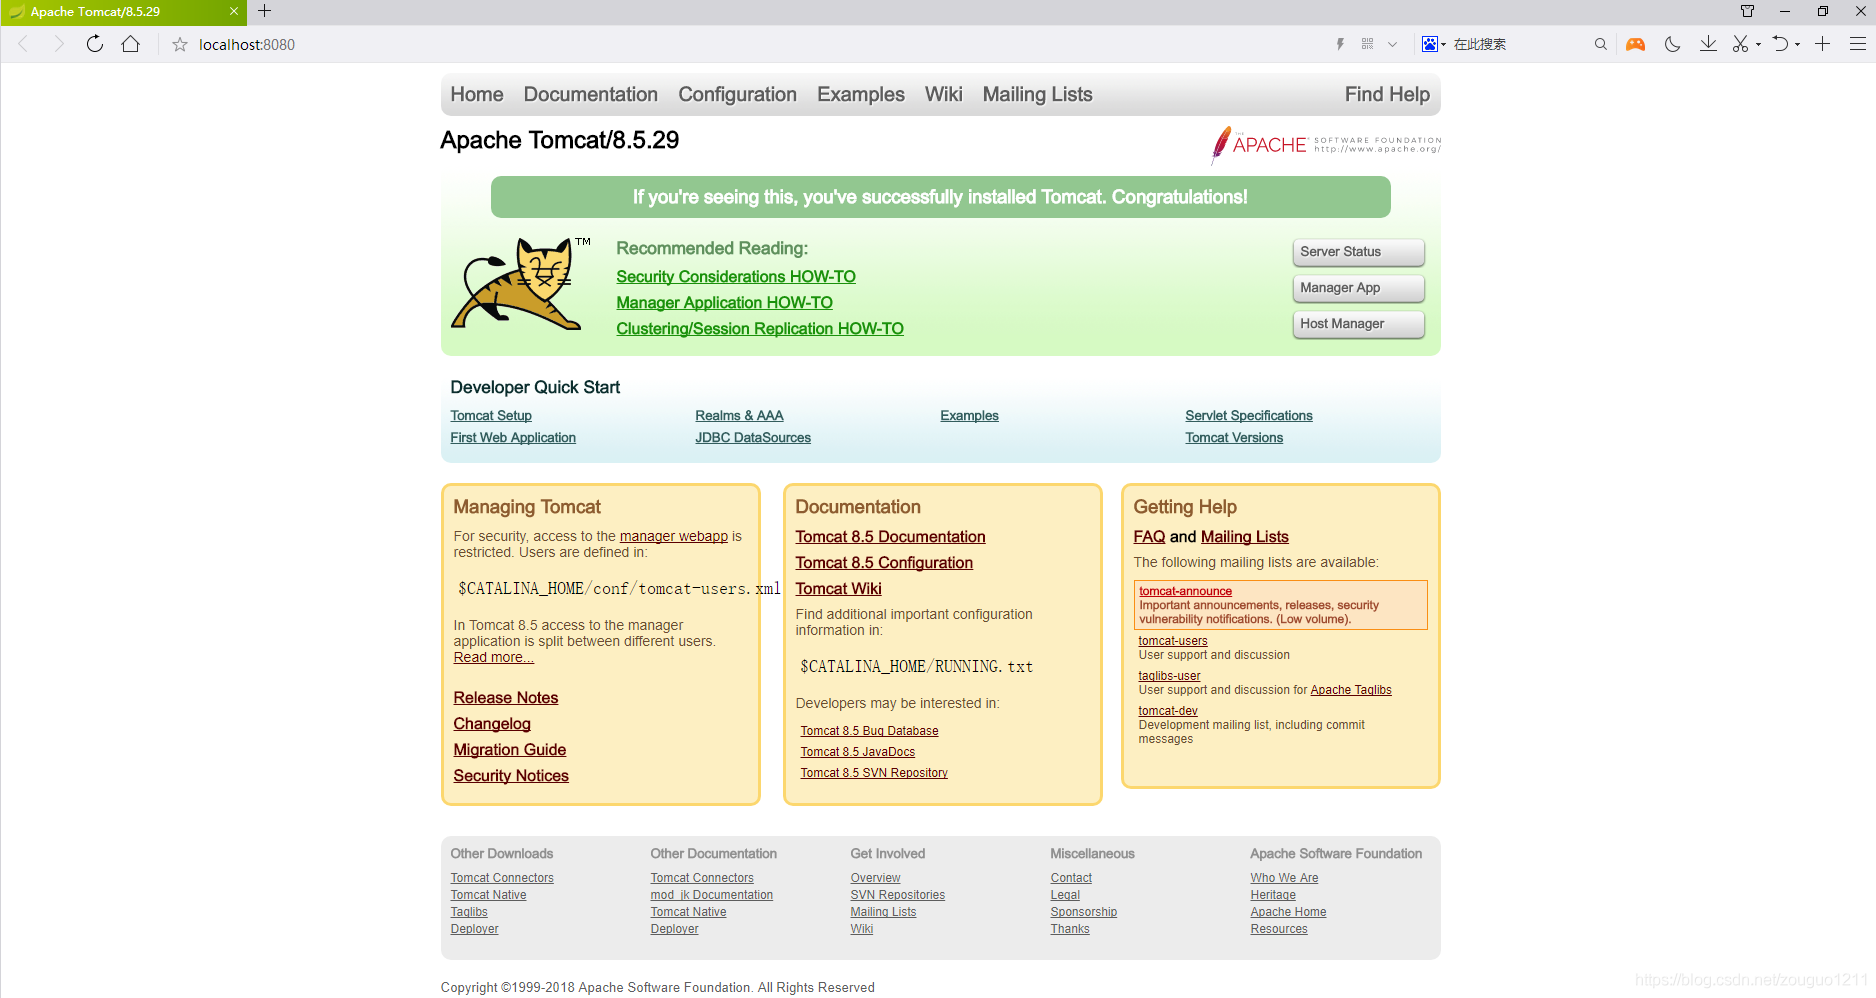Open the browser home page icon
Screen dimensions: 1876x998
[131, 44]
